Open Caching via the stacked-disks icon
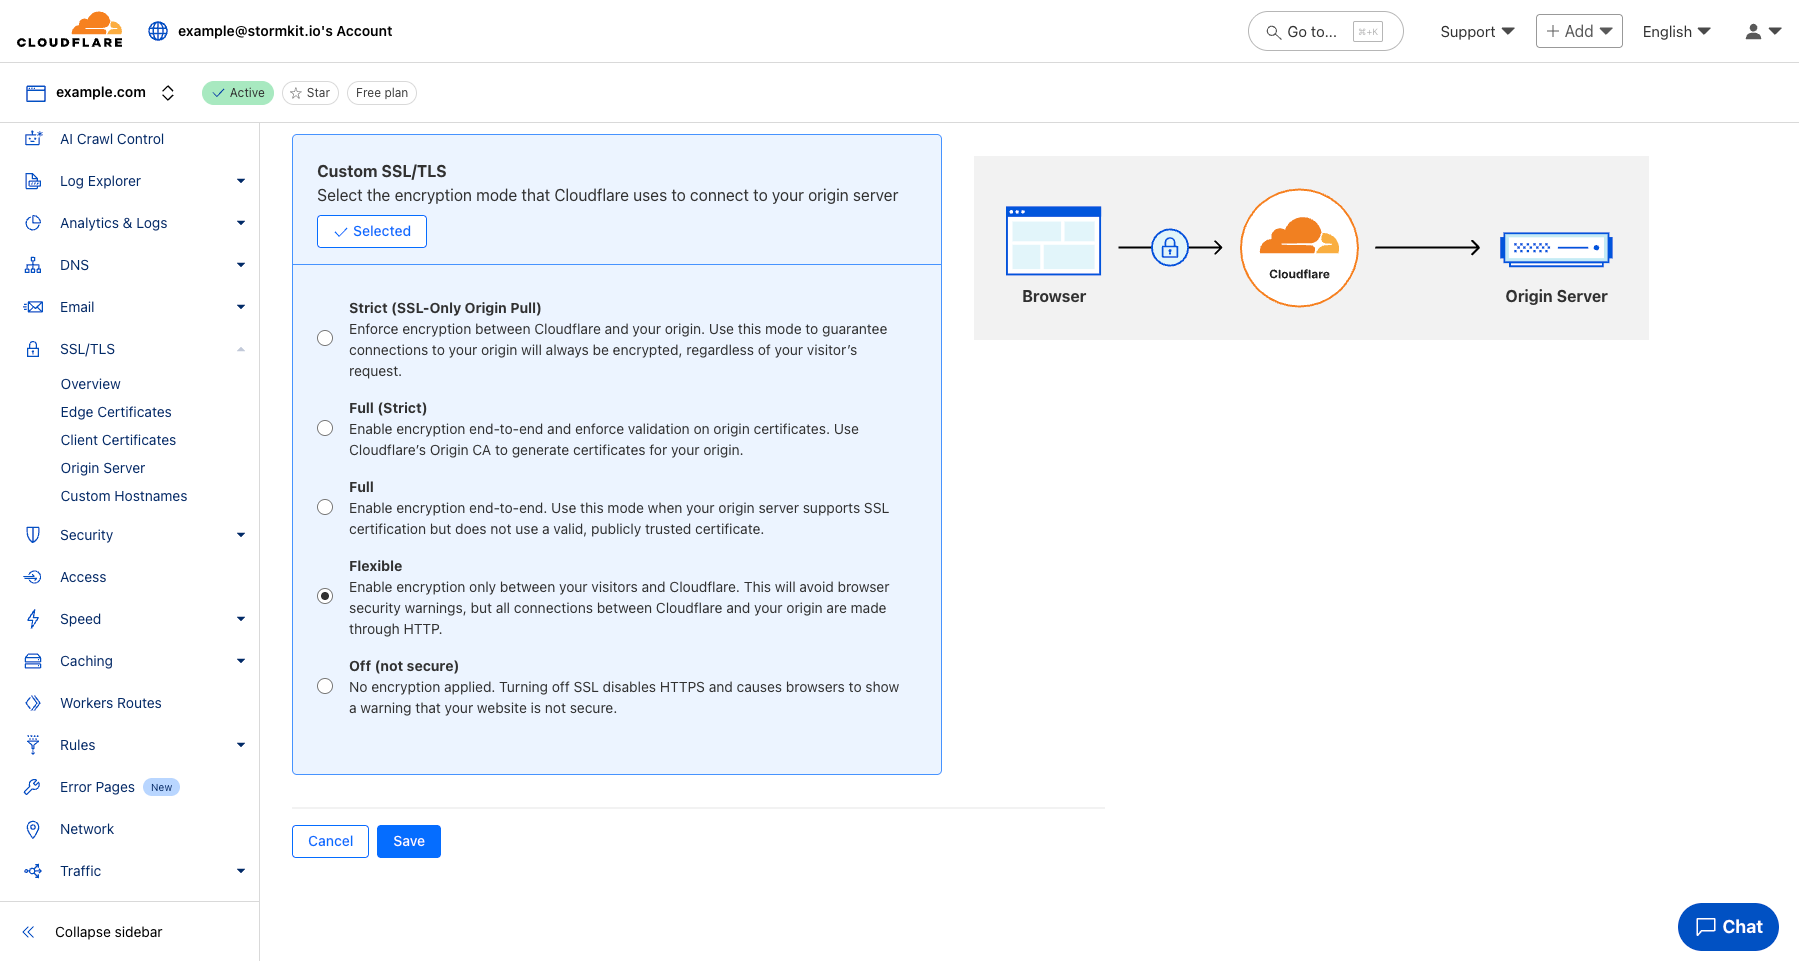The width and height of the screenshot is (1799, 961). (33, 660)
